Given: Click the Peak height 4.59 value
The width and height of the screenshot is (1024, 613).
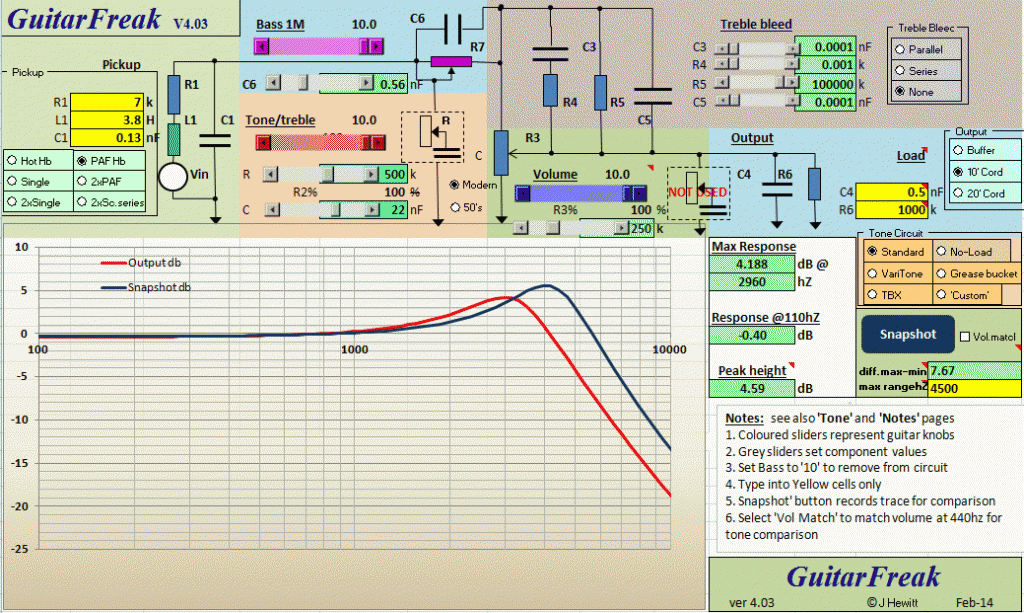Looking at the screenshot, I should (x=752, y=388).
